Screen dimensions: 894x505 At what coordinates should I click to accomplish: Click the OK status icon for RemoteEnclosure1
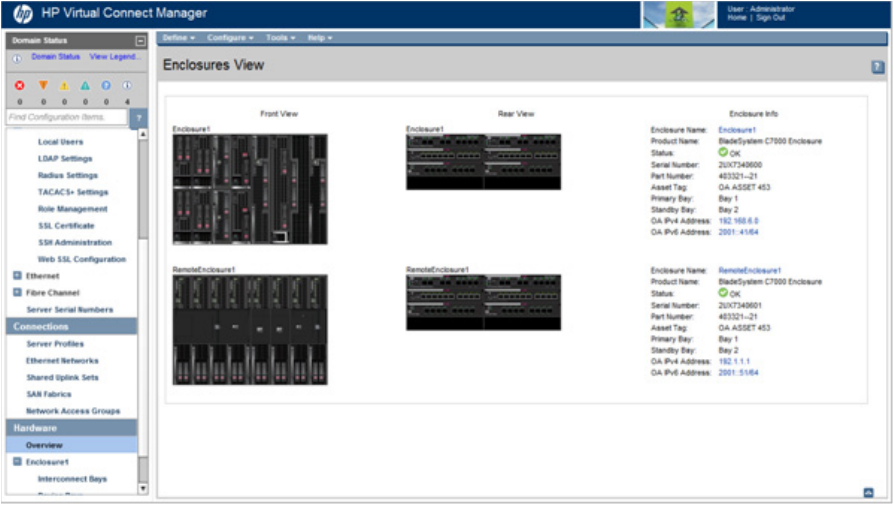723,292
